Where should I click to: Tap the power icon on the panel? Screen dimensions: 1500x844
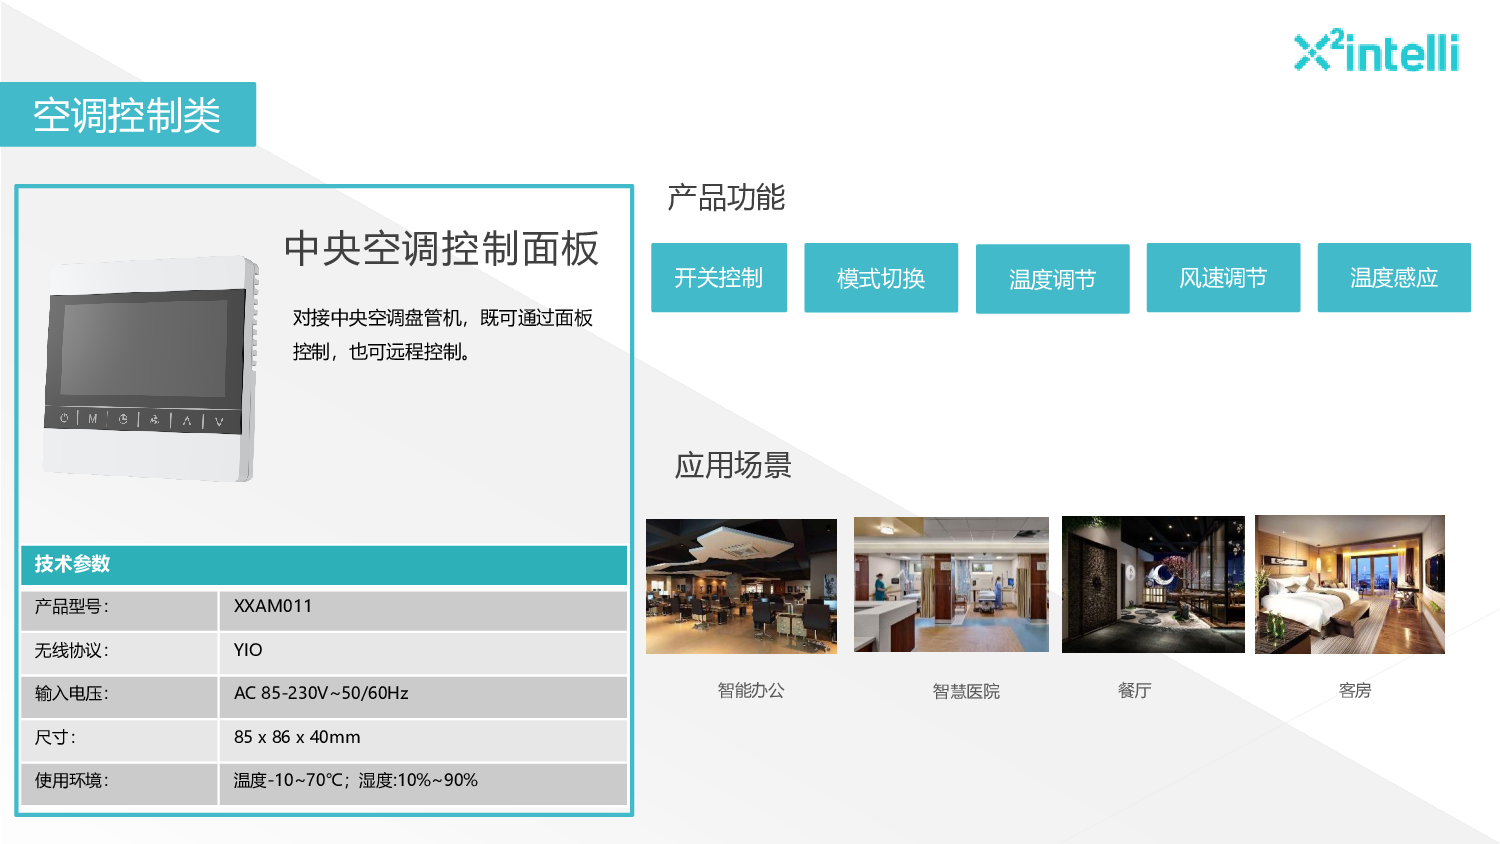(64, 419)
